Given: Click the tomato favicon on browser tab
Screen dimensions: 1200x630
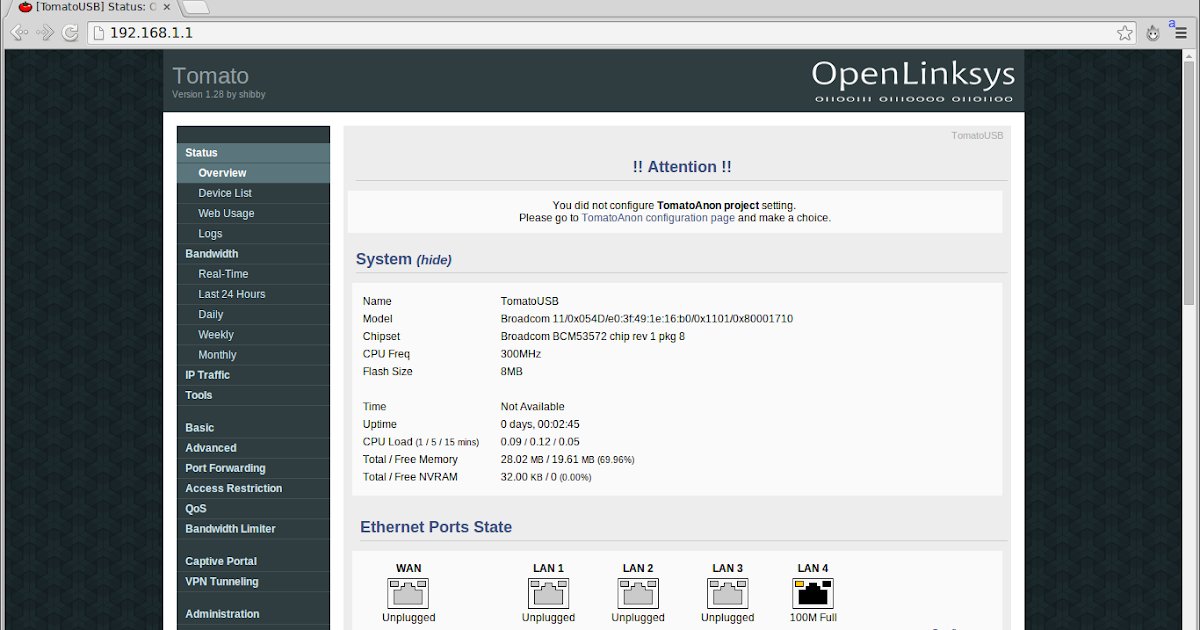Looking at the screenshot, I should pos(25,7).
